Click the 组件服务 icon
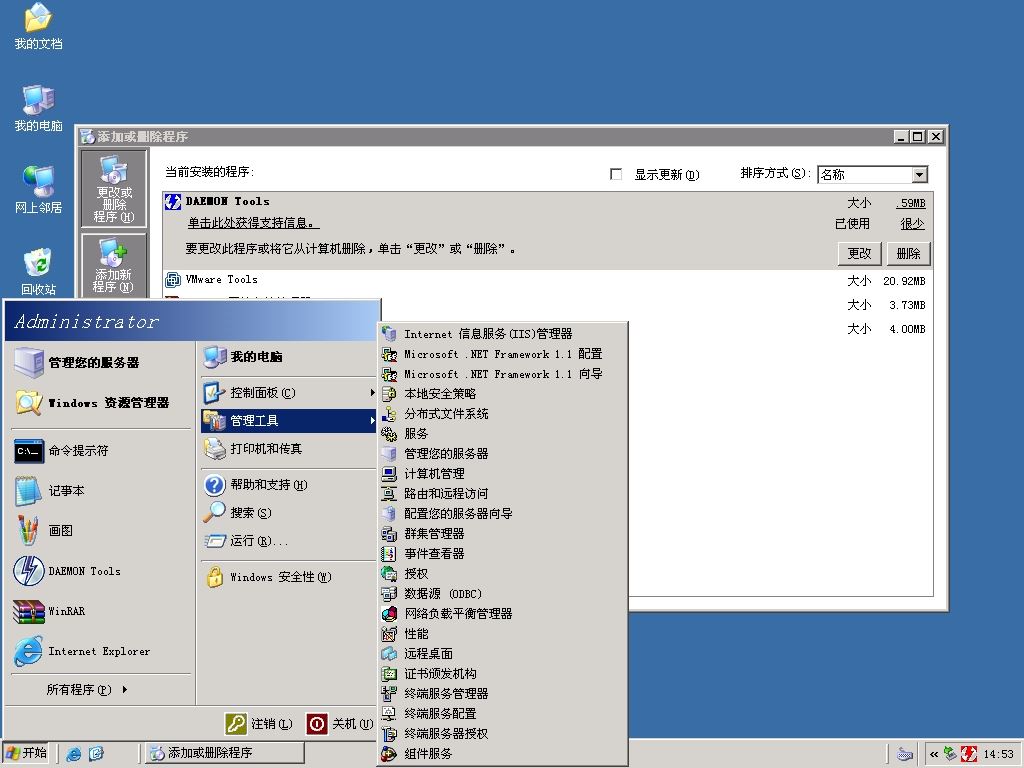 pos(389,754)
